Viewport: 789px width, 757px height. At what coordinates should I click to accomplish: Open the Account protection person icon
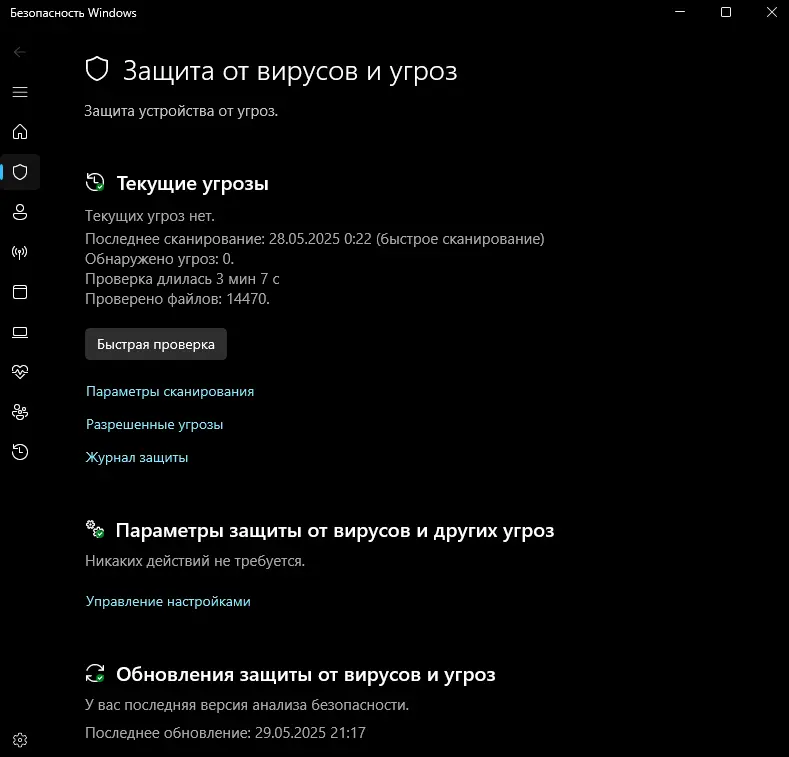tap(20, 212)
